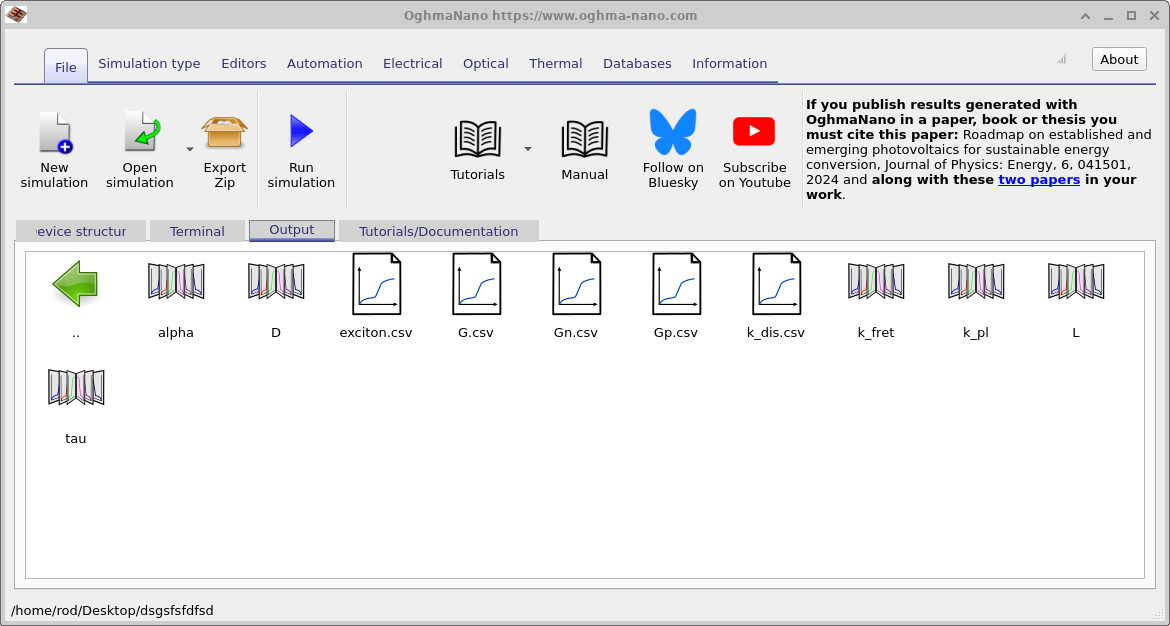The width and height of the screenshot is (1170, 626).
Task: Expand the Open simulation dropdown arrow
Action: click(188, 148)
